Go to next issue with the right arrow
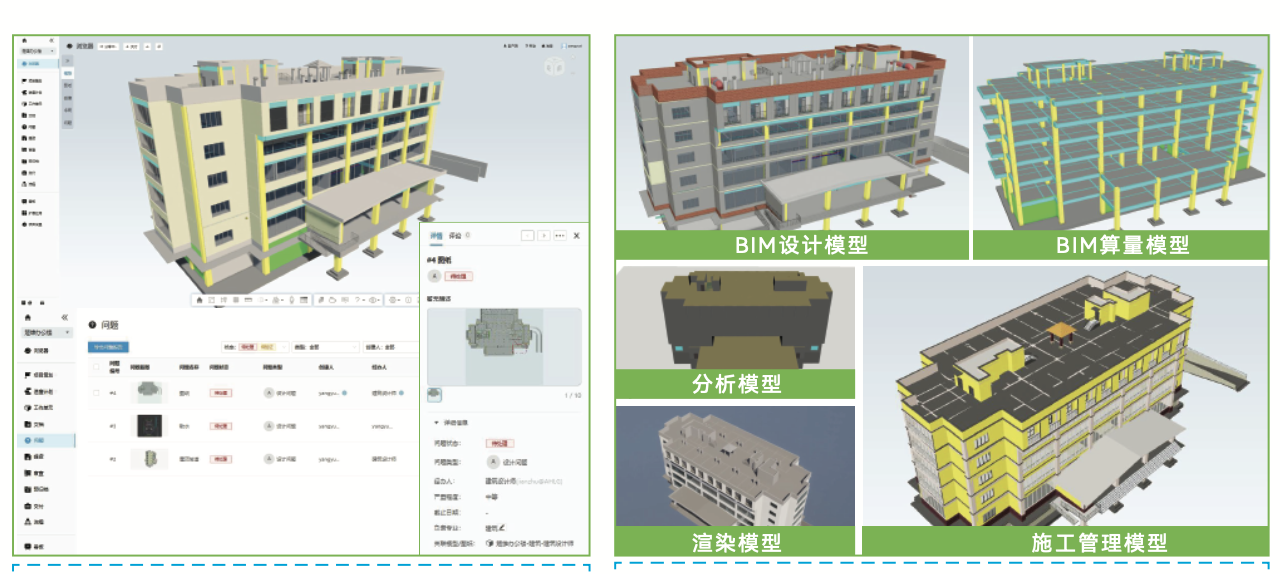 [x=543, y=236]
